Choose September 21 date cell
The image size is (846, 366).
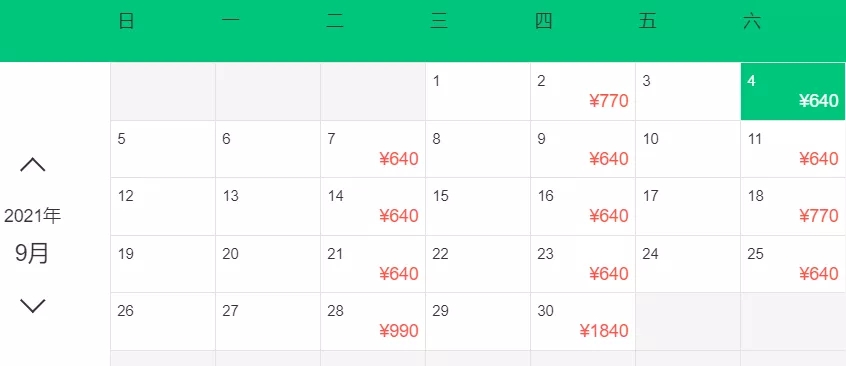(373, 264)
